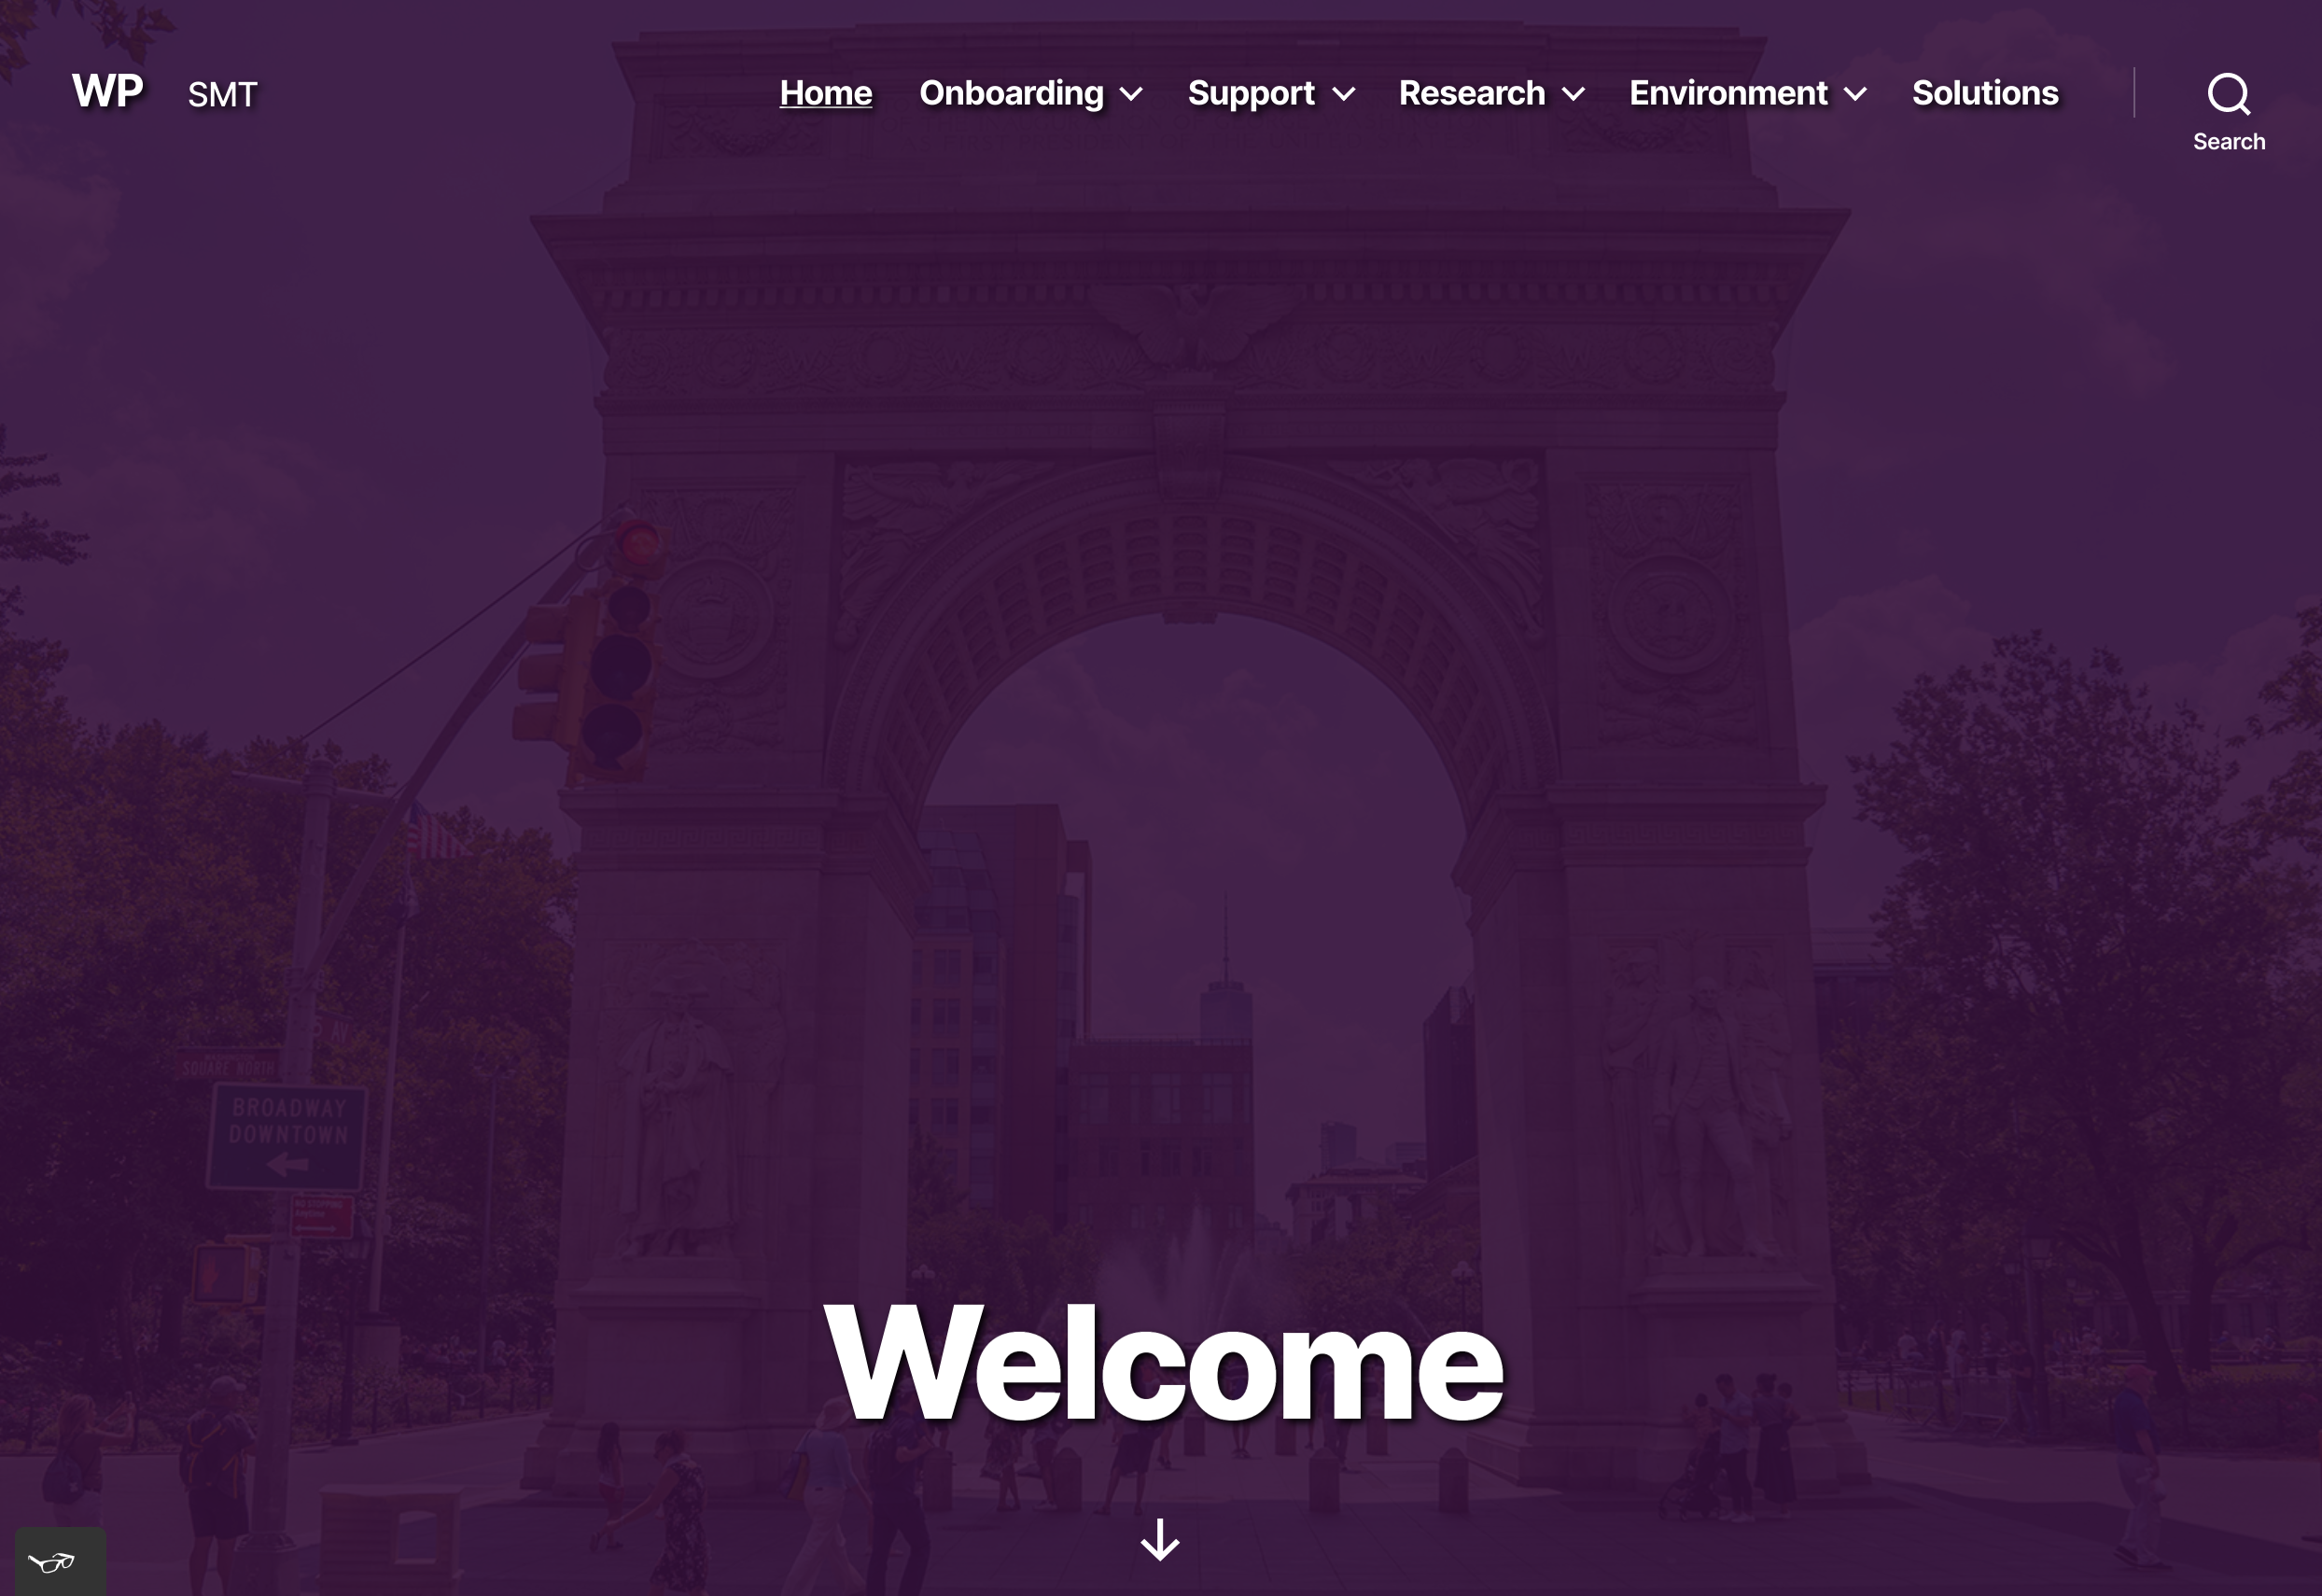The height and width of the screenshot is (1596, 2322).
Task: Click the search text label next to icon
Action: (2229, 141)
